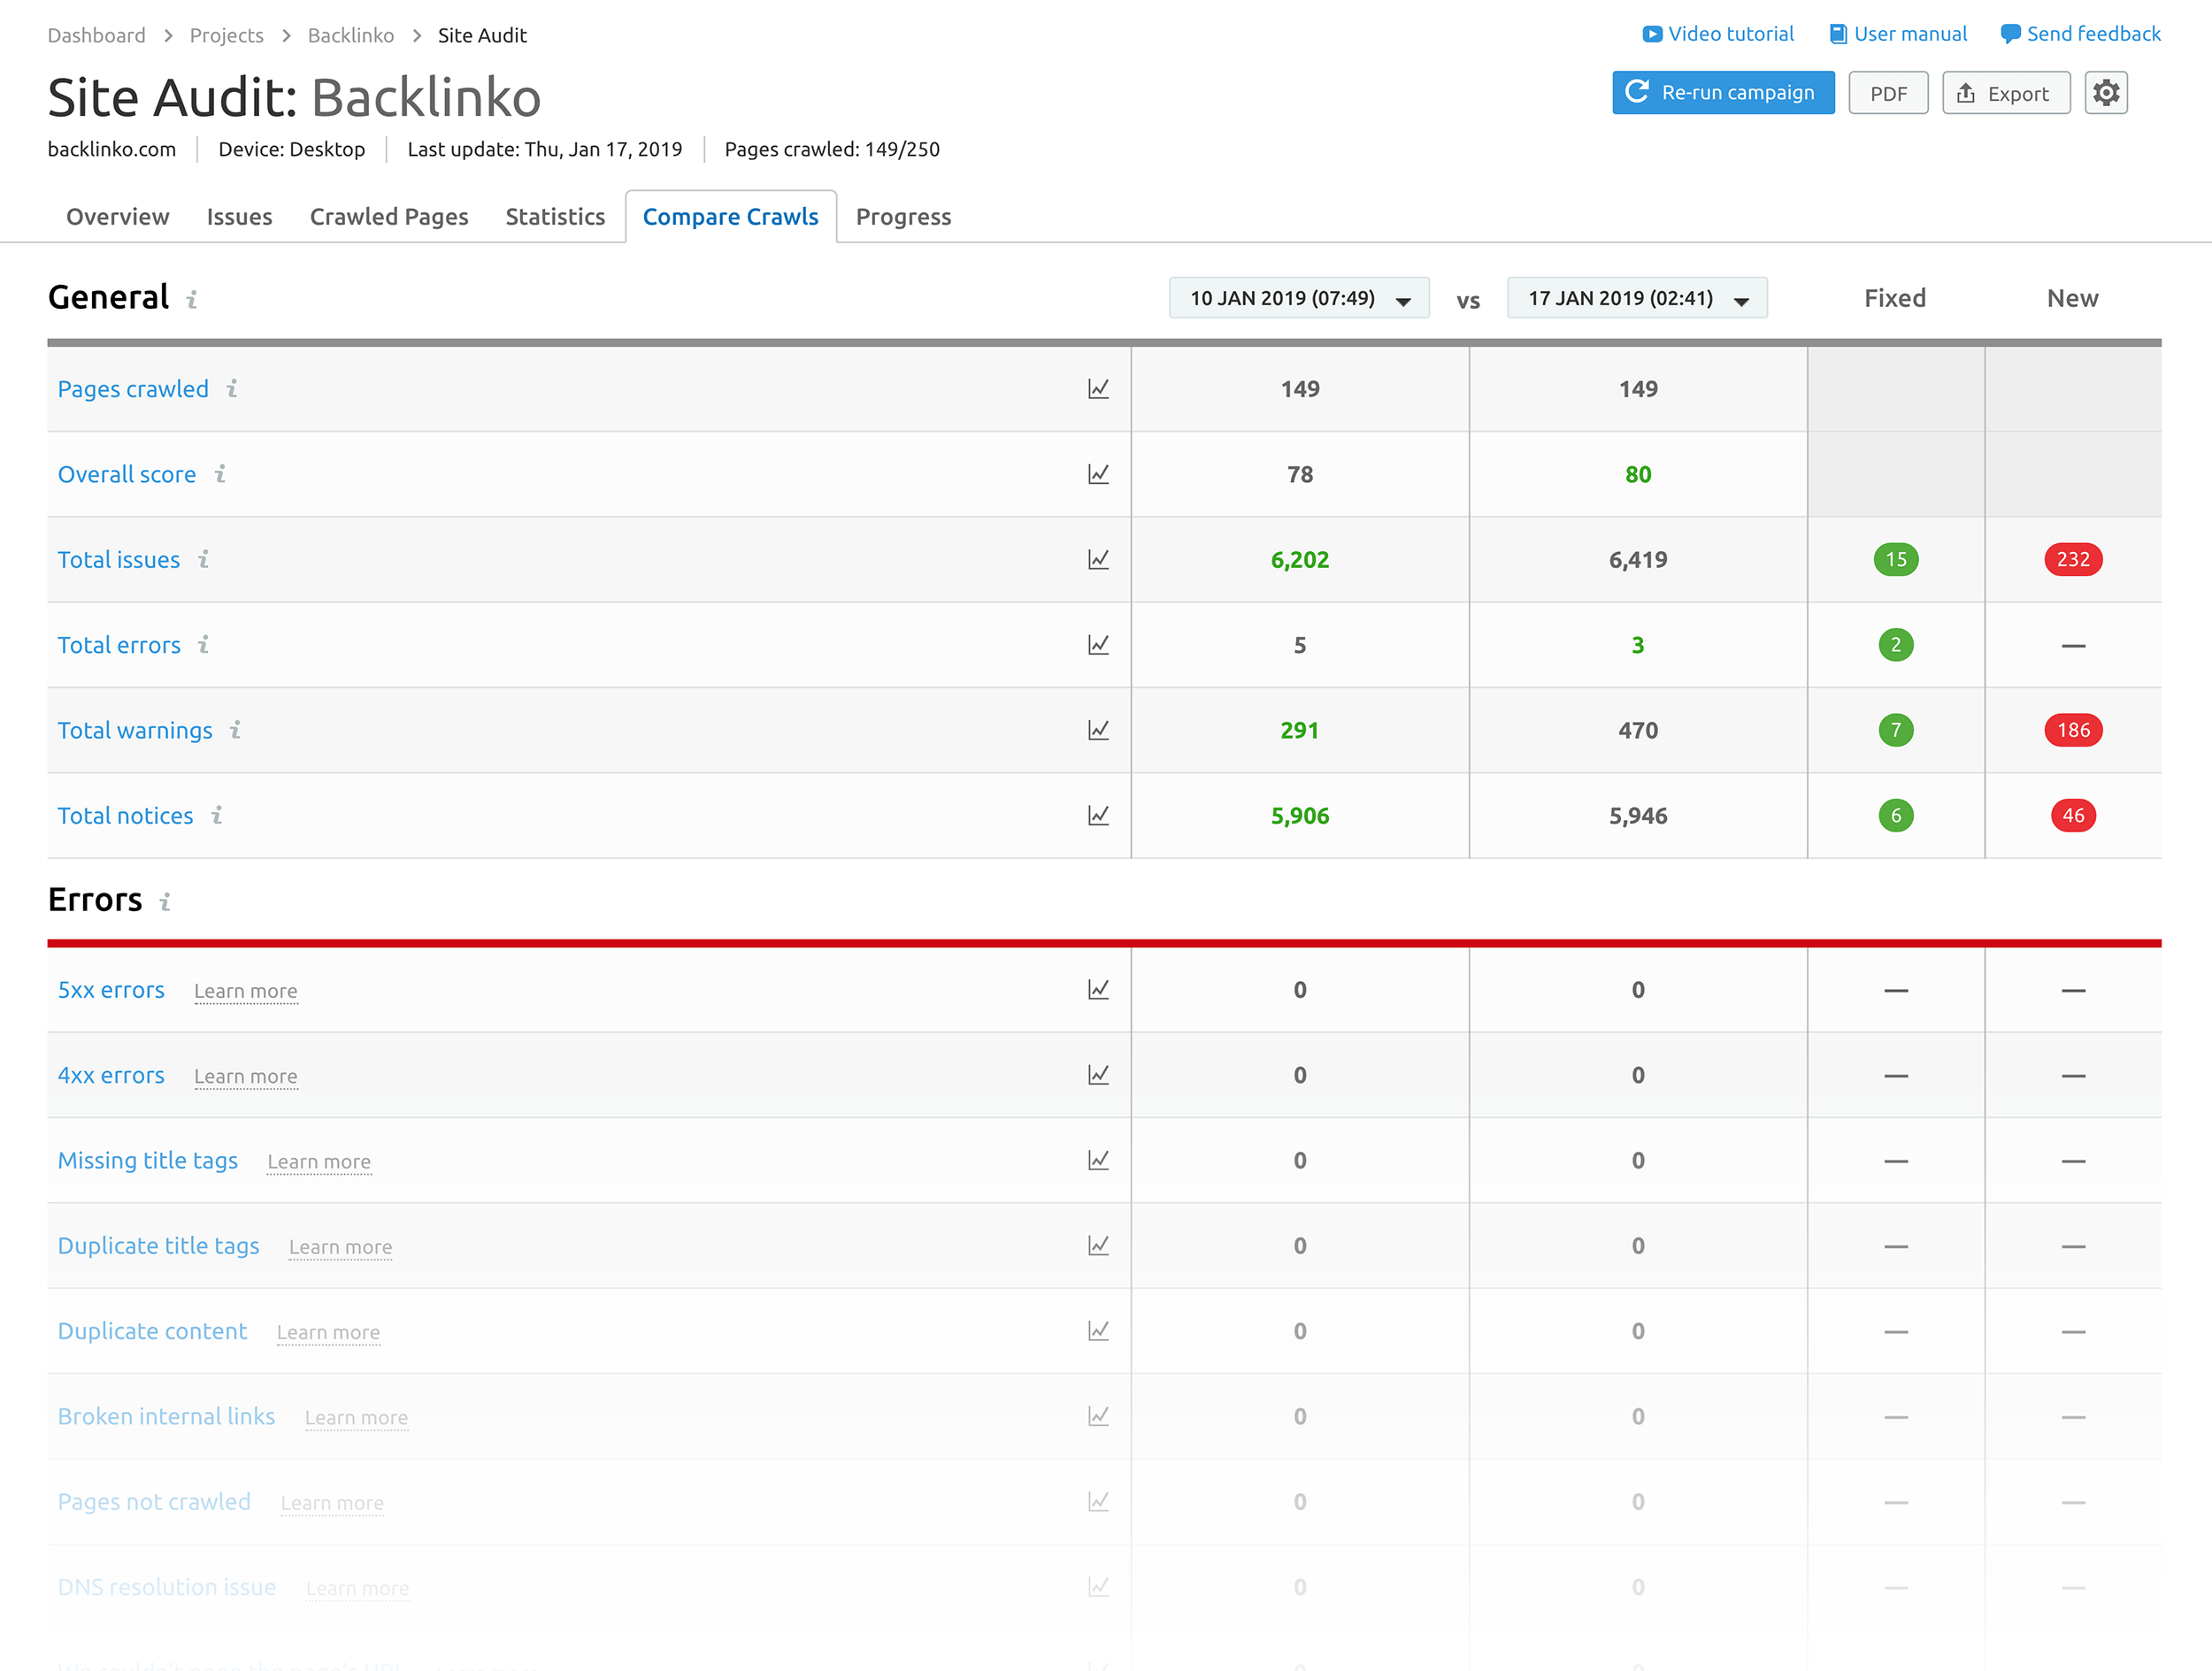Open the 10 JAN 2019 crawl date dropdown

[1297, 296]
